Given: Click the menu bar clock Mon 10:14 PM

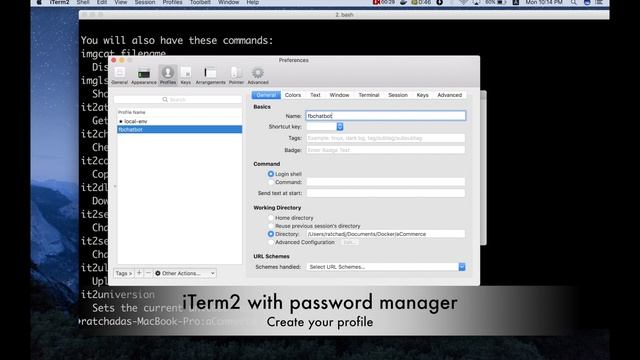Looking at the screenshot, I should [544, 2].
